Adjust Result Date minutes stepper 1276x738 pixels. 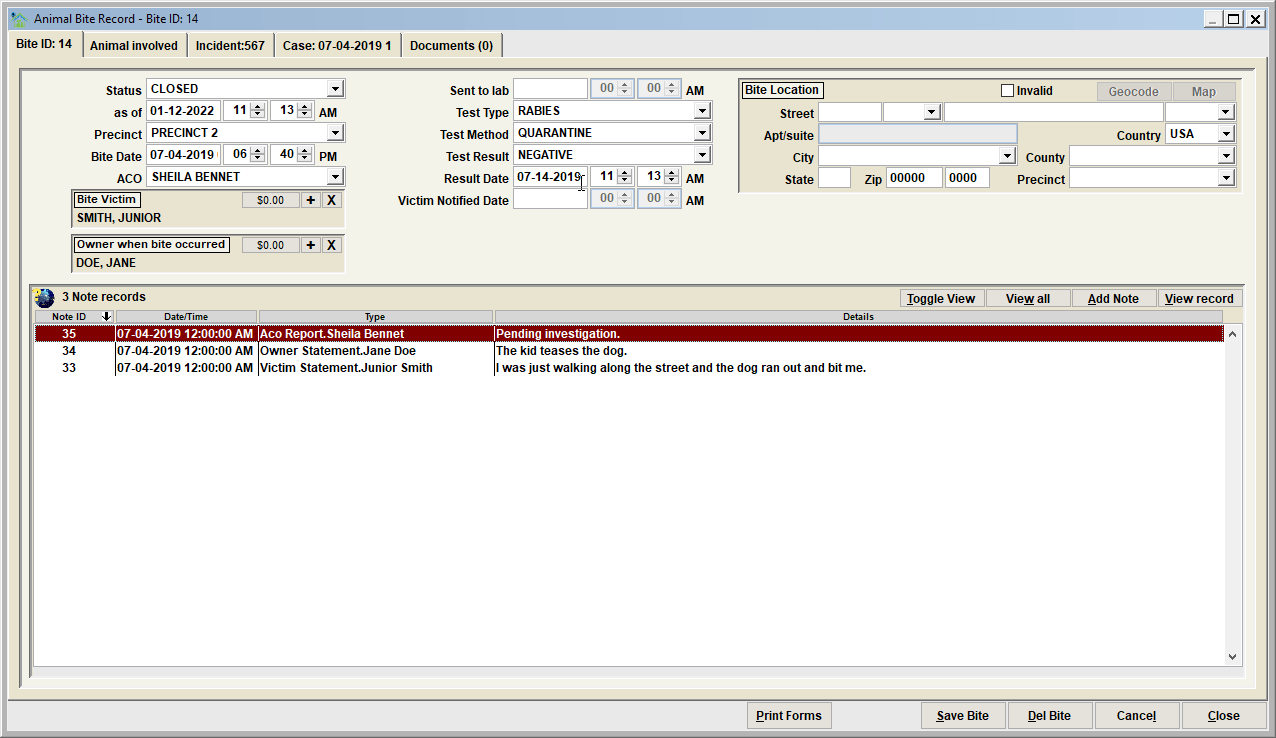point(672,177)
